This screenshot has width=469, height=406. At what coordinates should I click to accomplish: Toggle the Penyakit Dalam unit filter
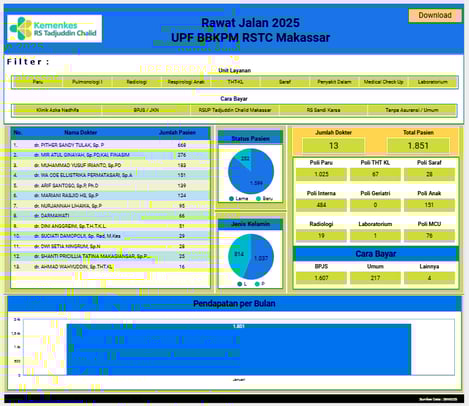click(334, 82)
